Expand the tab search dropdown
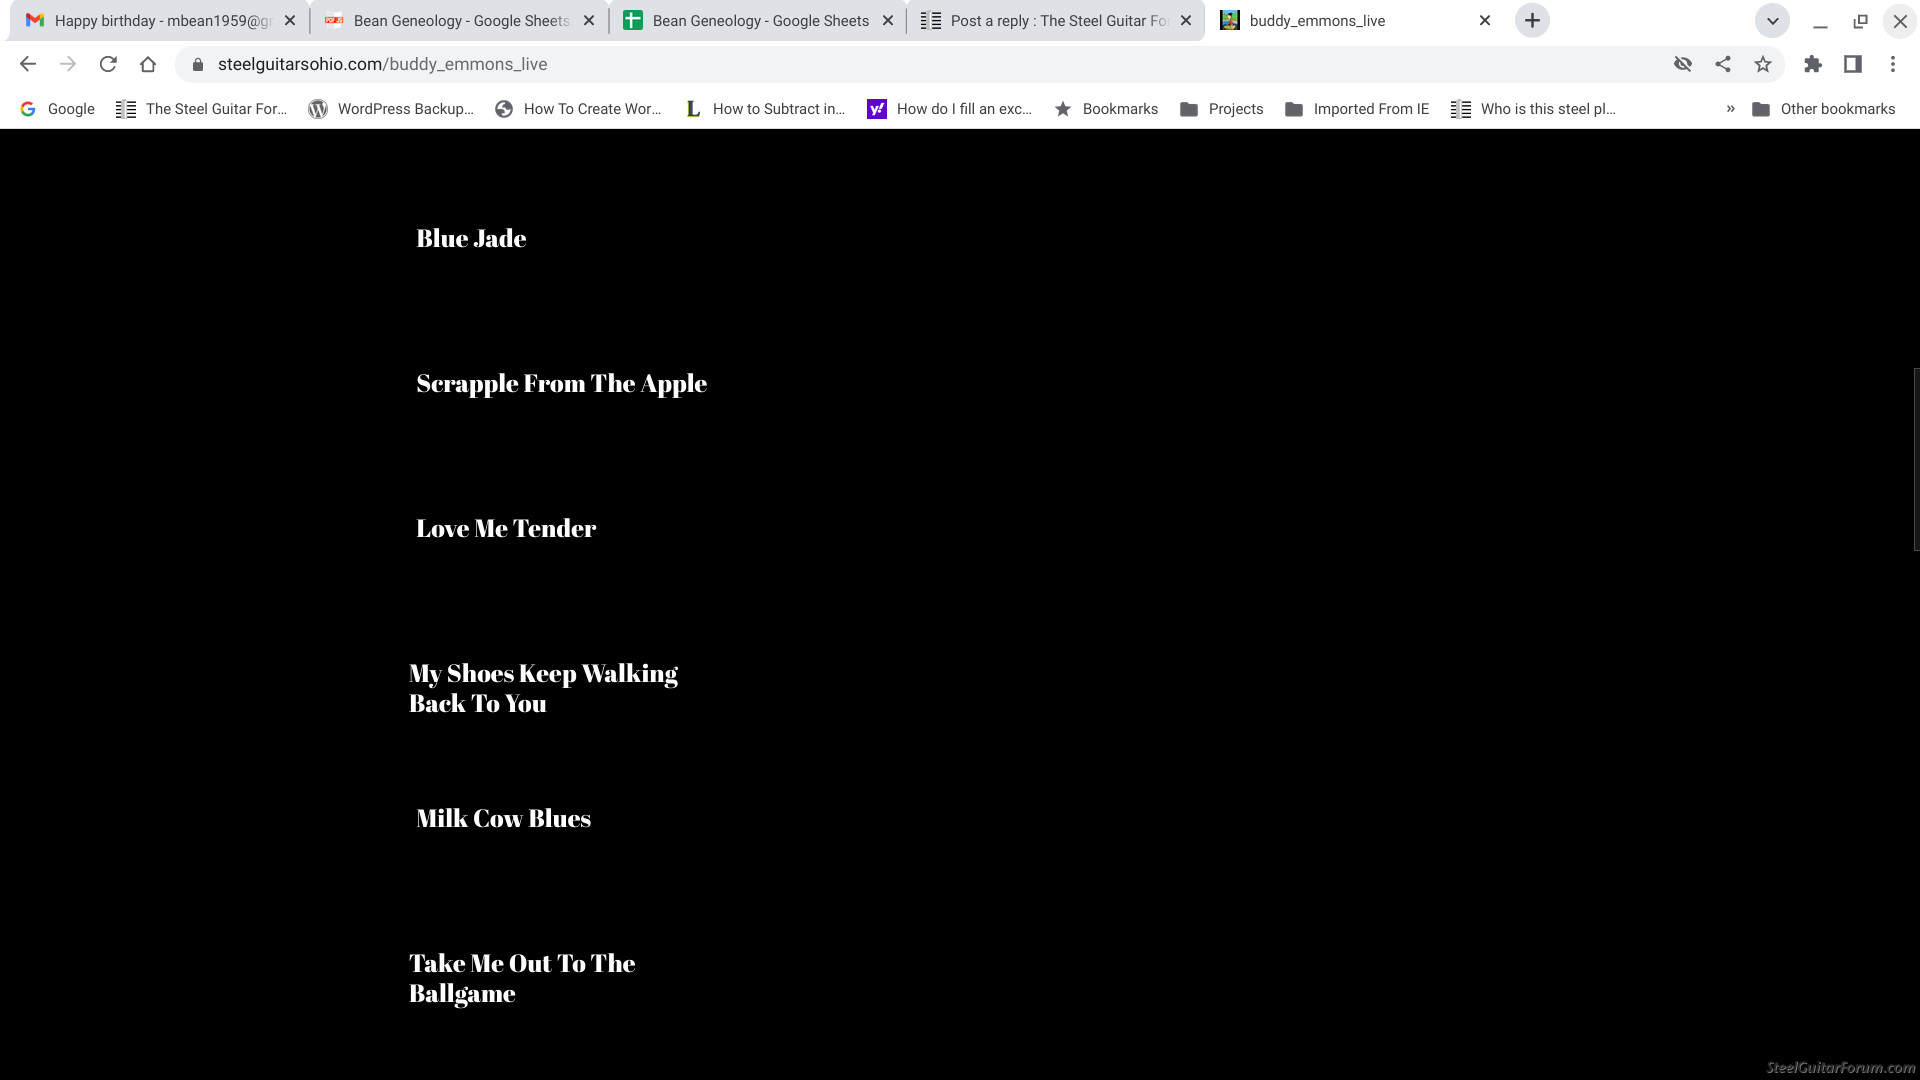This screenshot has width=1920, height=1080. coord(1772,21)
